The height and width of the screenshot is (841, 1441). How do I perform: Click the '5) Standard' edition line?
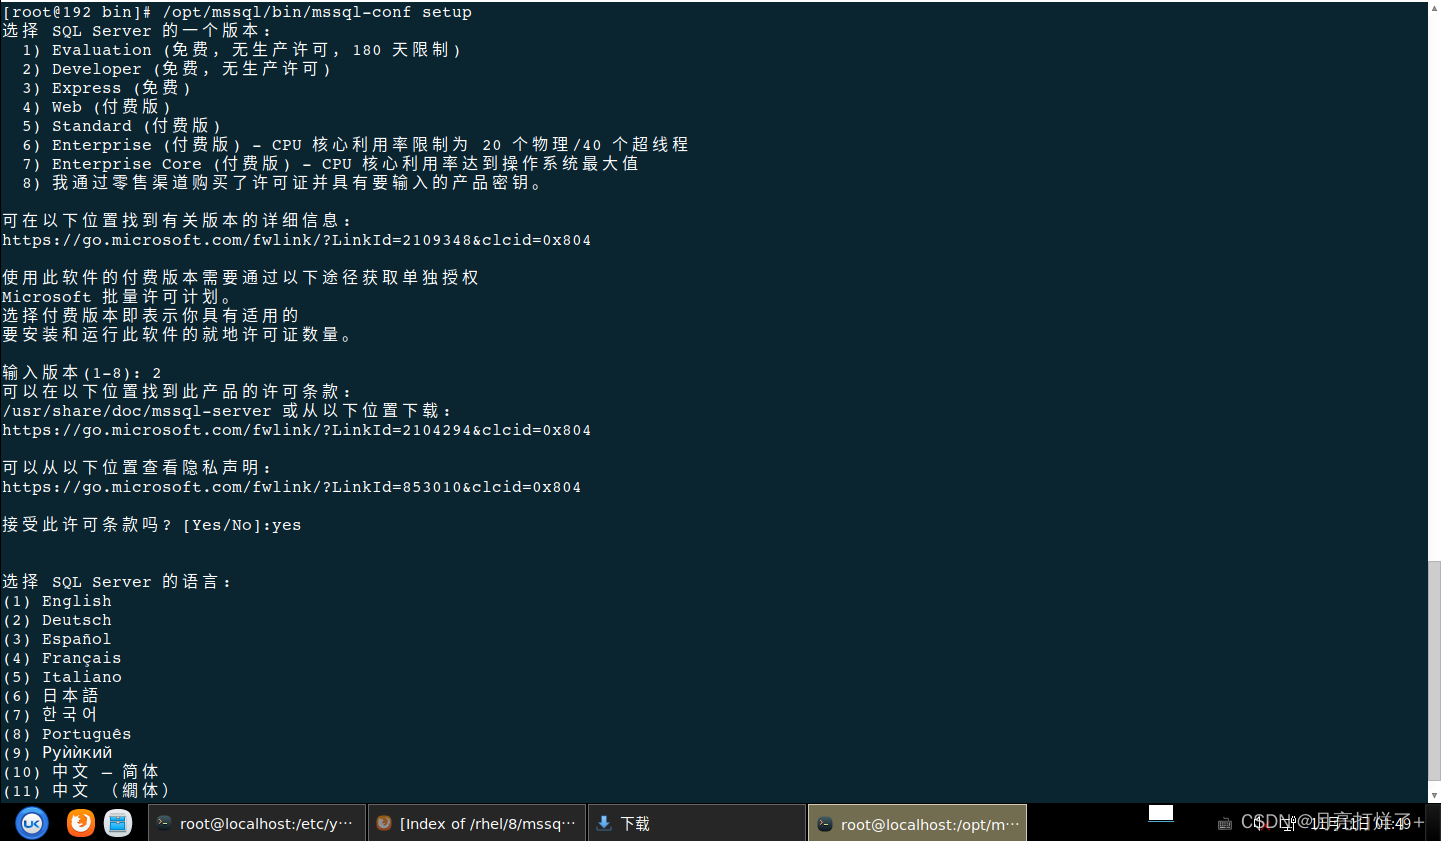tap(121, 126)
